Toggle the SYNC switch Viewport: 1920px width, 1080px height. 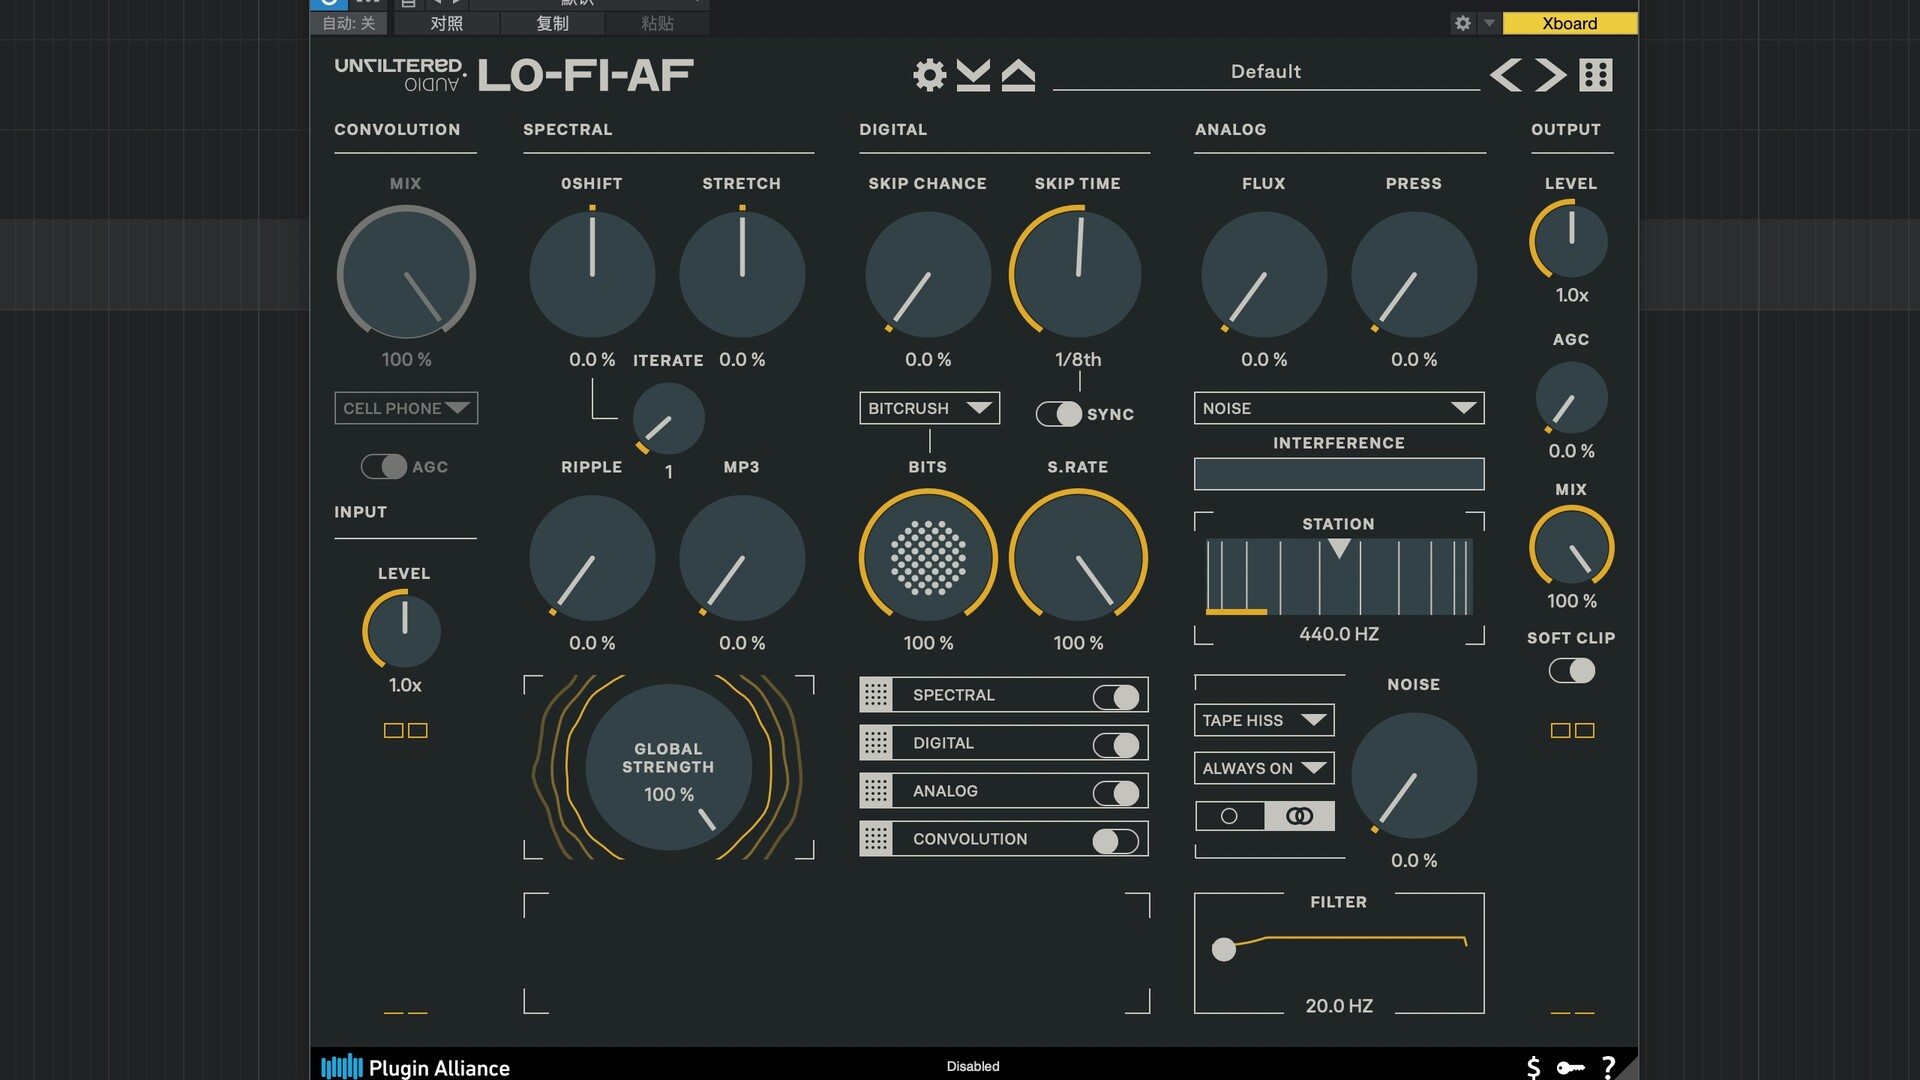click(x=1059, y=414)
